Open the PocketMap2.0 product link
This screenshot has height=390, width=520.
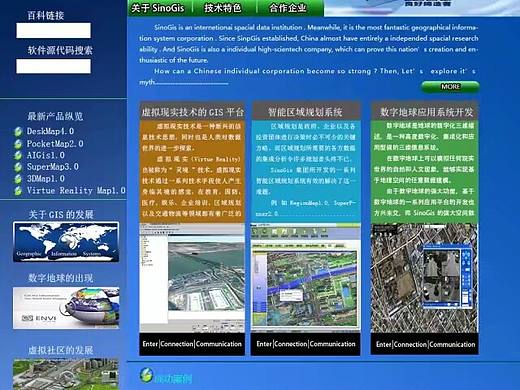(55, 144)
